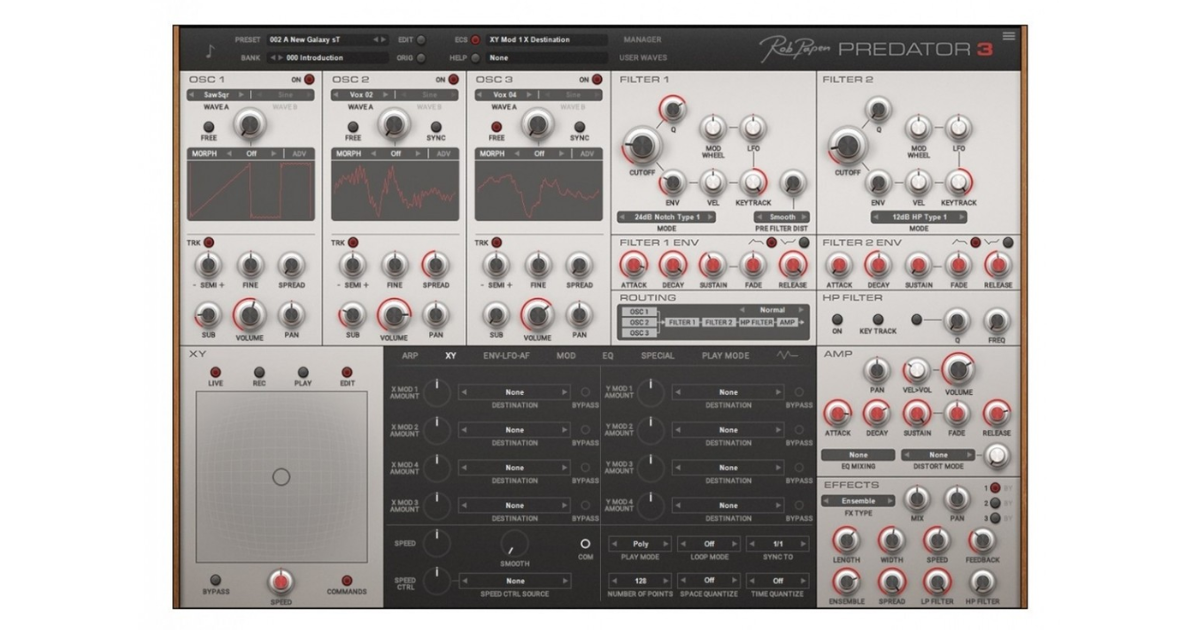This screenshot has width=1200, height=630.
Task: Click the USER WAVES button
Action: 643,58
